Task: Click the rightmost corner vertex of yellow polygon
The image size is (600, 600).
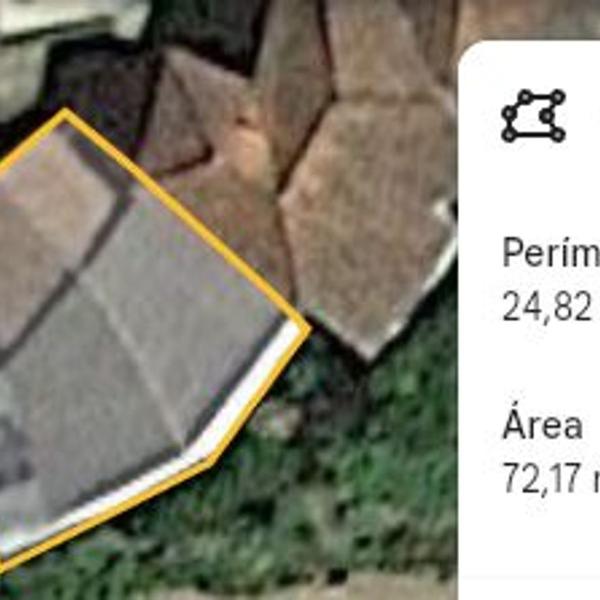Action: click(307, 328)
